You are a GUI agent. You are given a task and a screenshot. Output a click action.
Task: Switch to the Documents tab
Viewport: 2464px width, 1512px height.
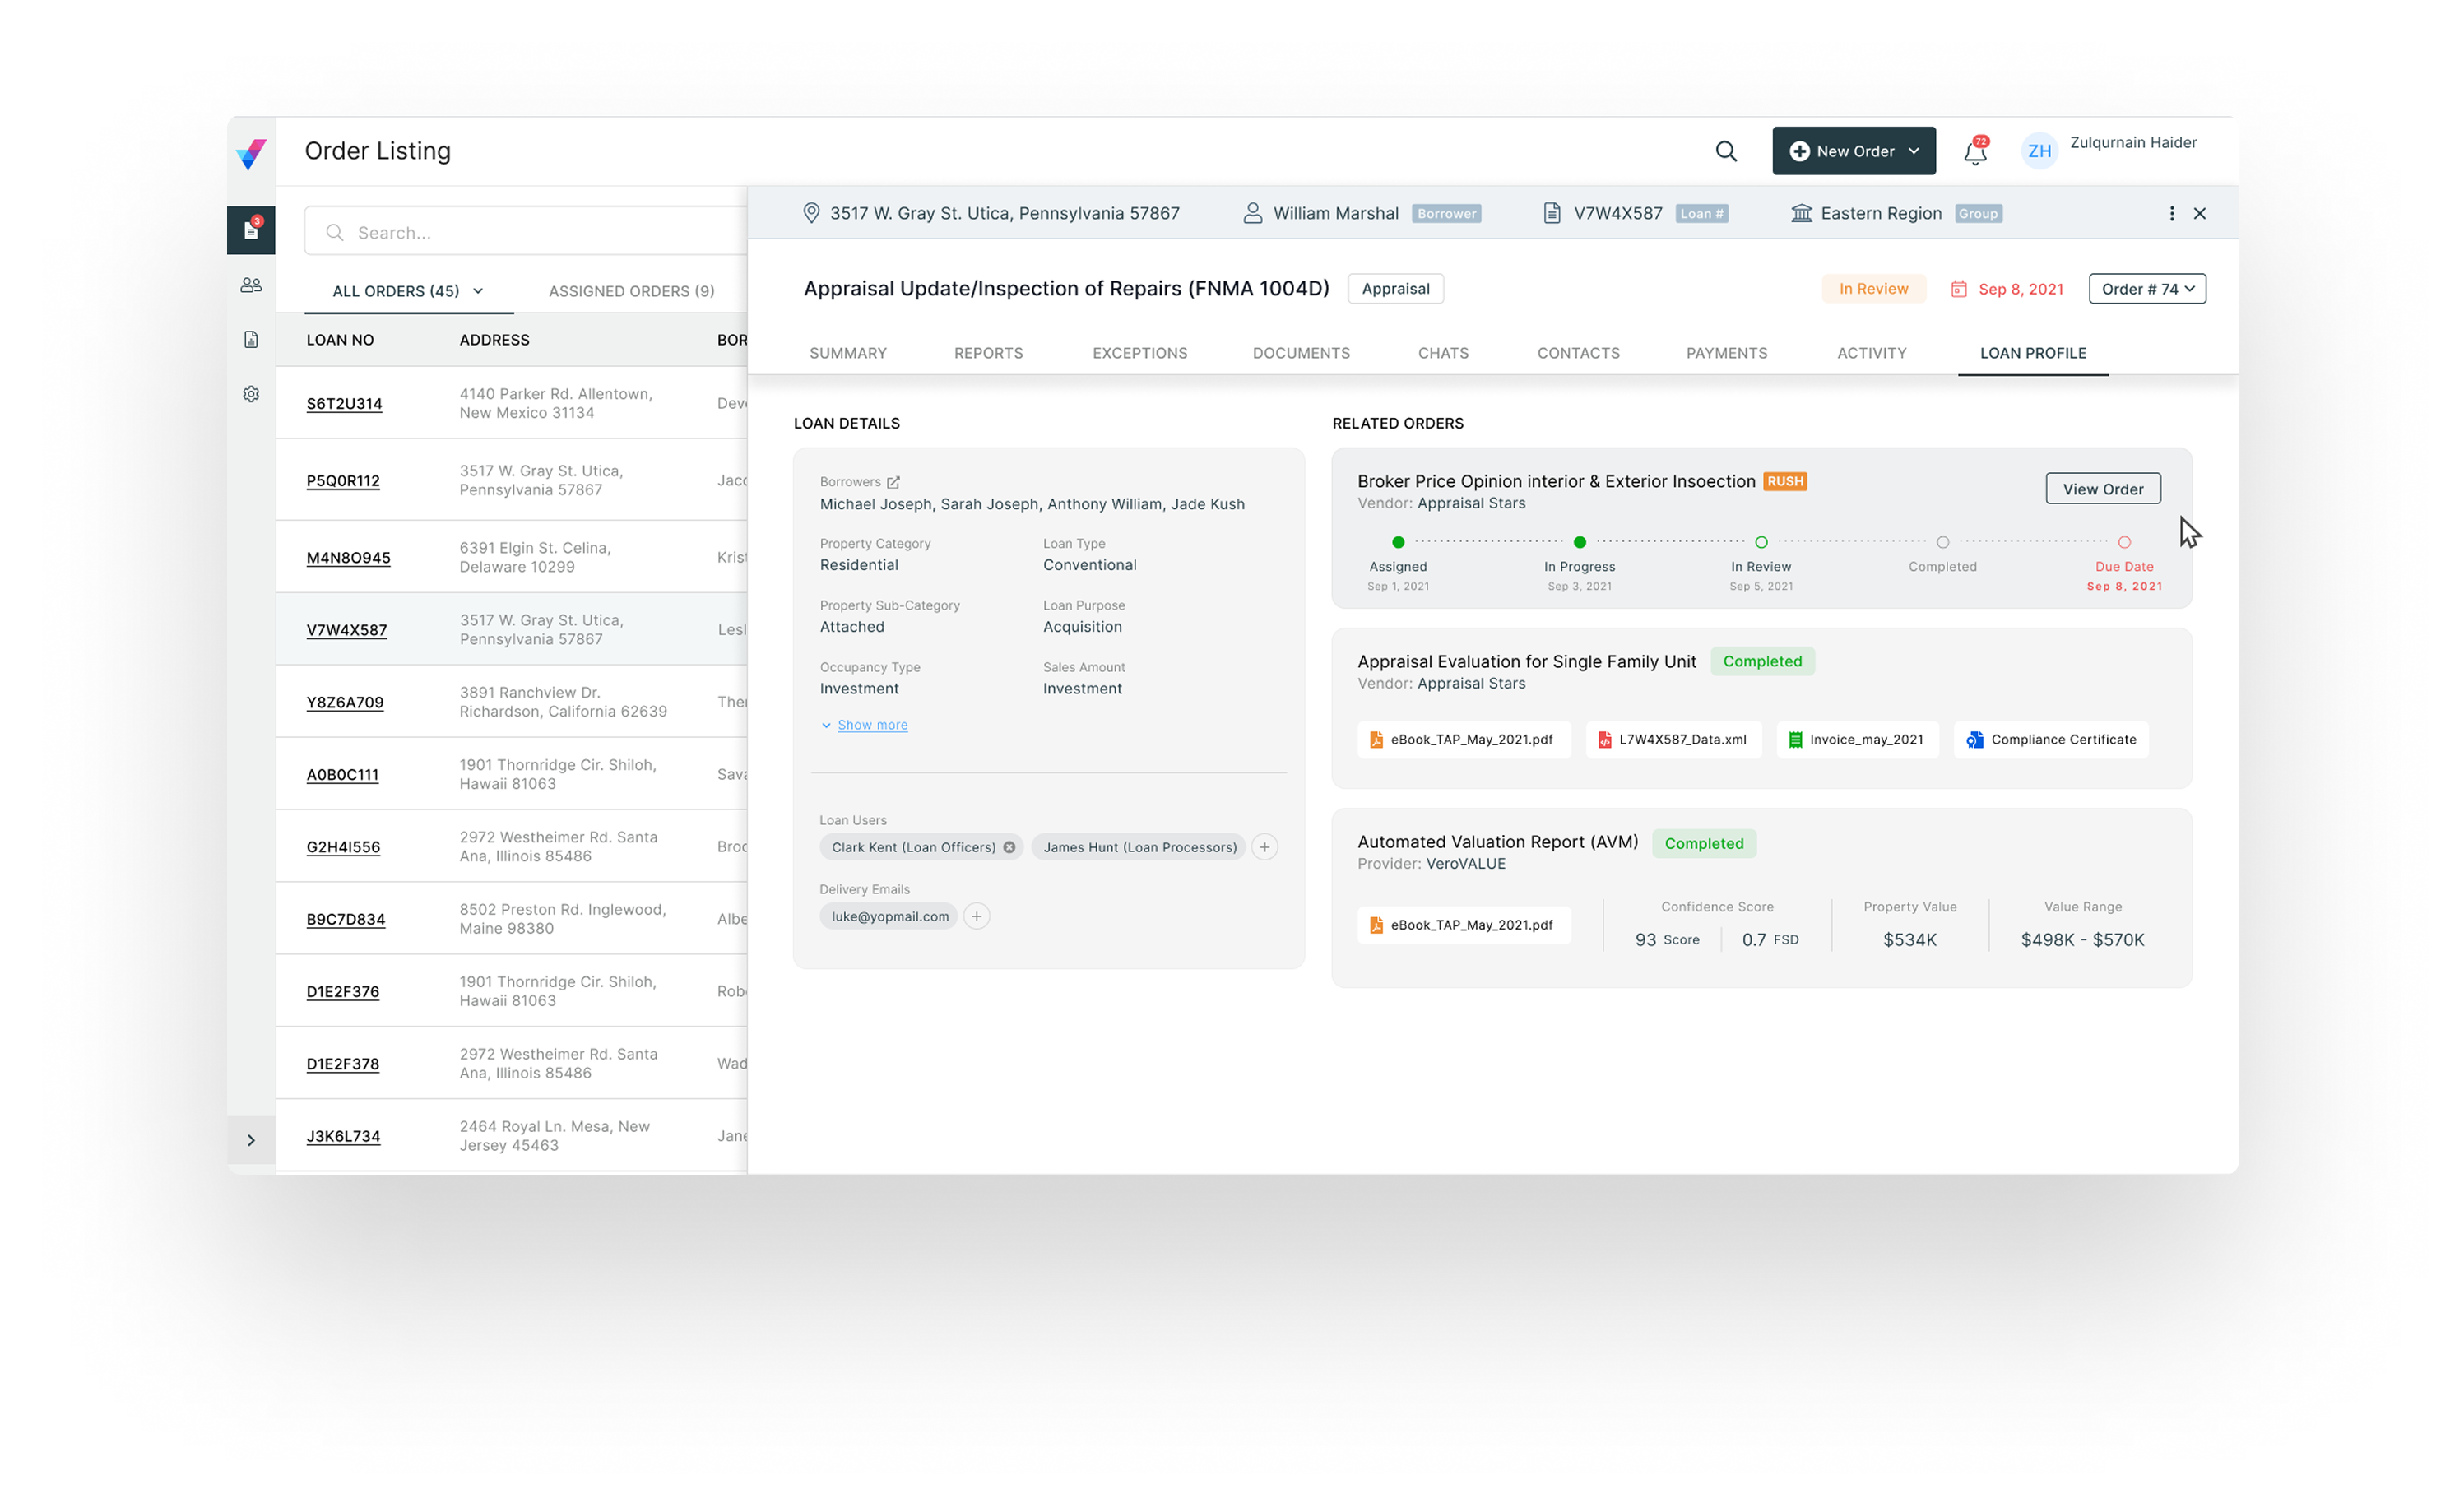click(1301, 353)
